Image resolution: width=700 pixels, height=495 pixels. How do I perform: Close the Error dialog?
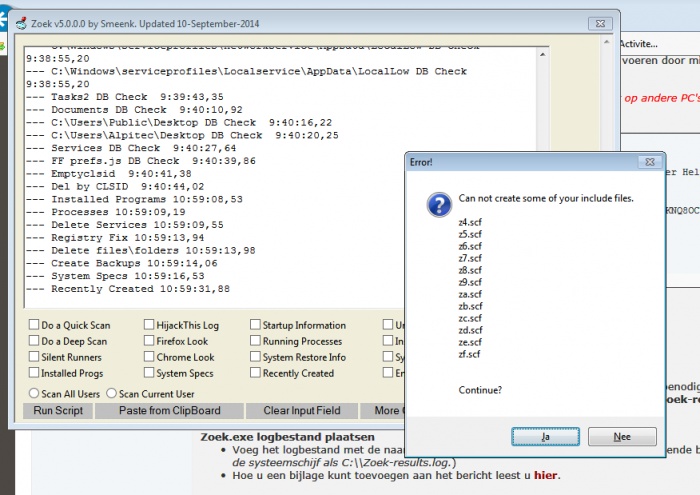[650, 162]
